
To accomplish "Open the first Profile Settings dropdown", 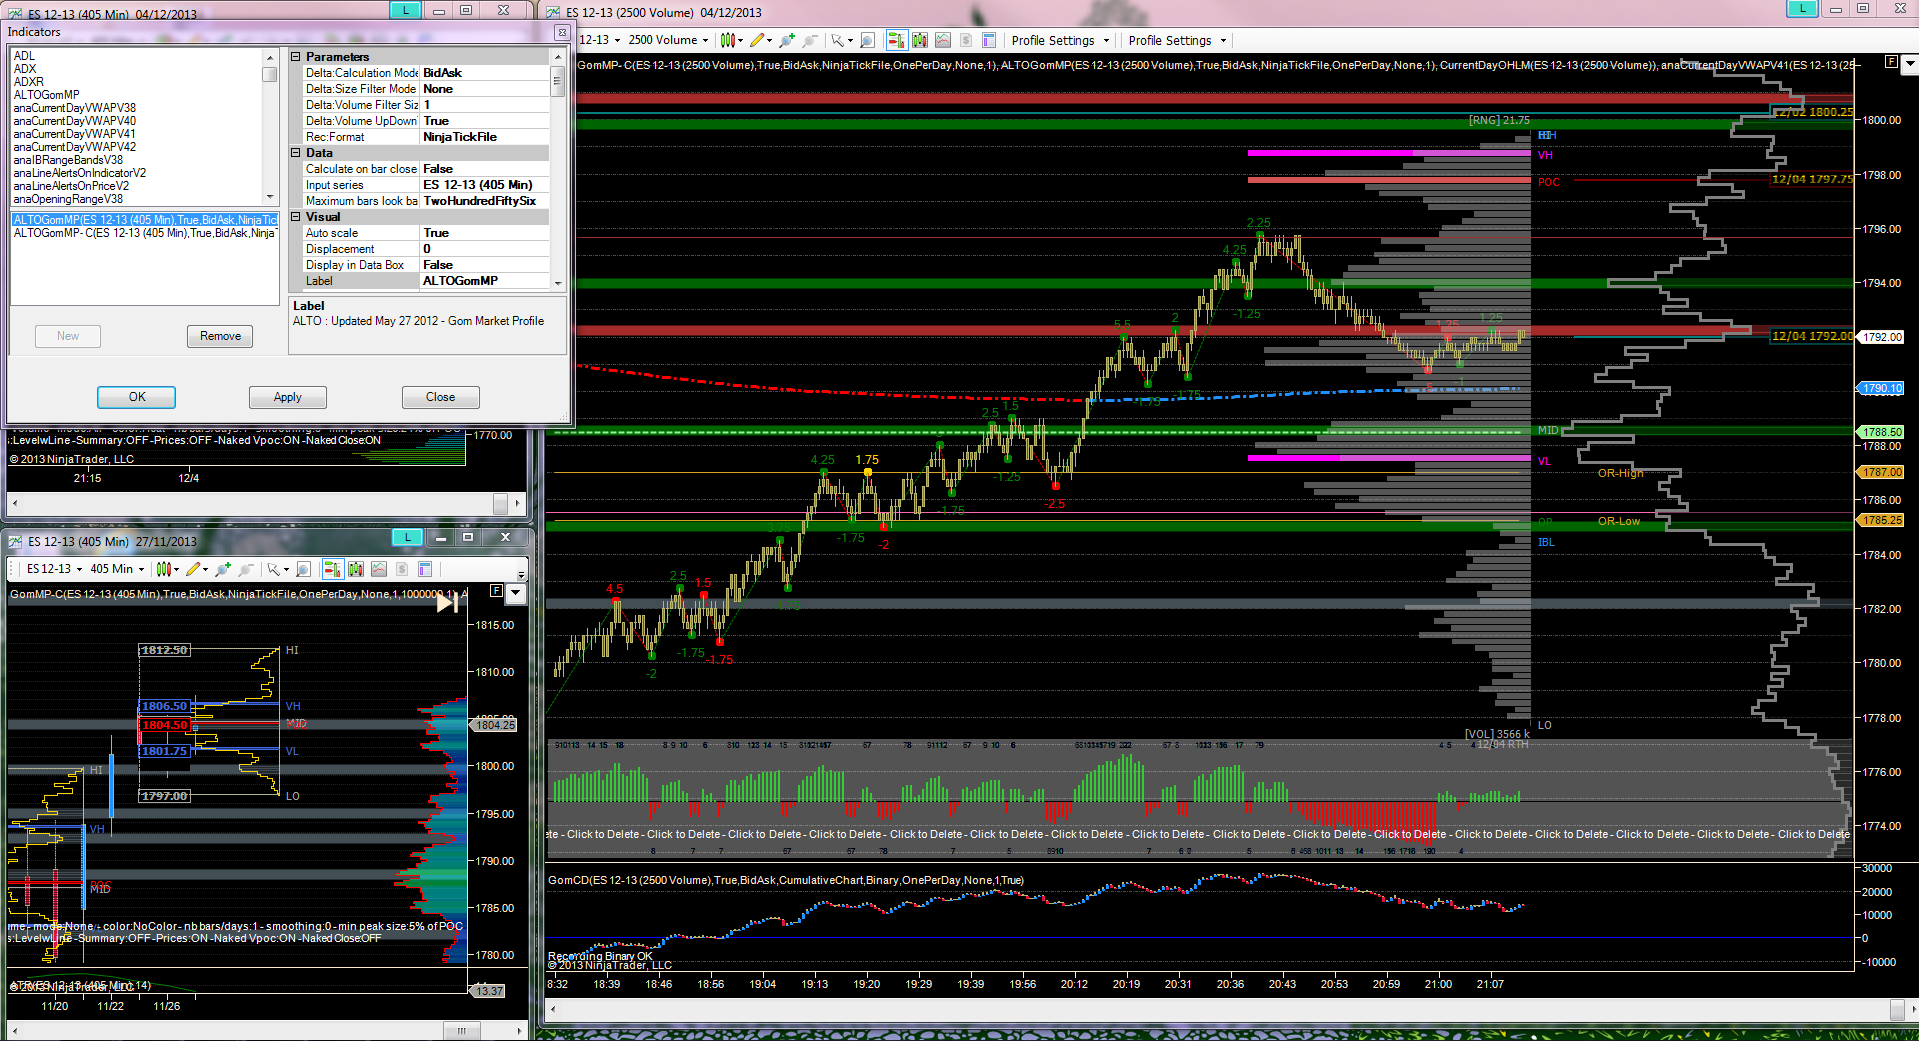I will click(1060, 41).
